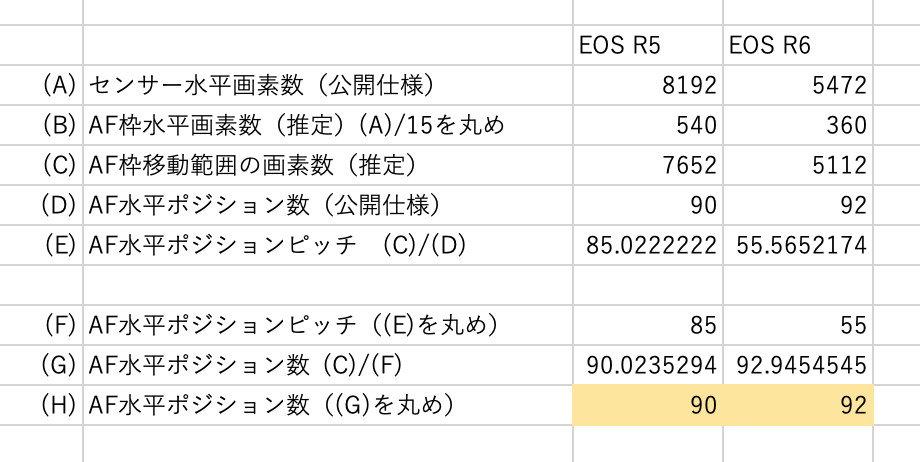The width and height of the screenshot is (920, 462).
Task: Select the AF水平ポジション数（公開仕様） label cell
Action: pos(327,206)
